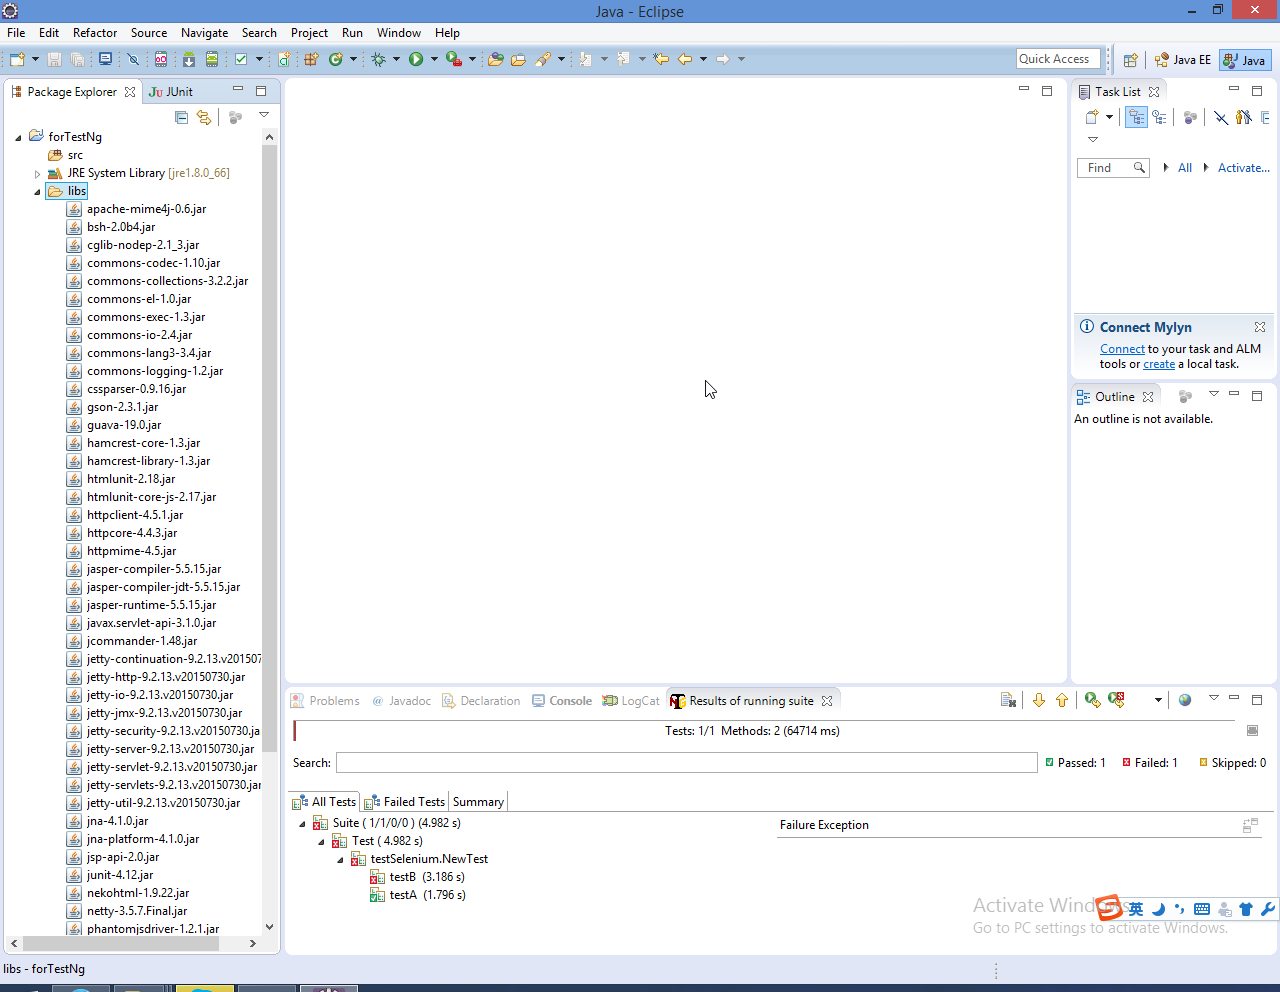1280x992 pixels.
Task: Click the Save toolbar icon
Action: point(55,59)
